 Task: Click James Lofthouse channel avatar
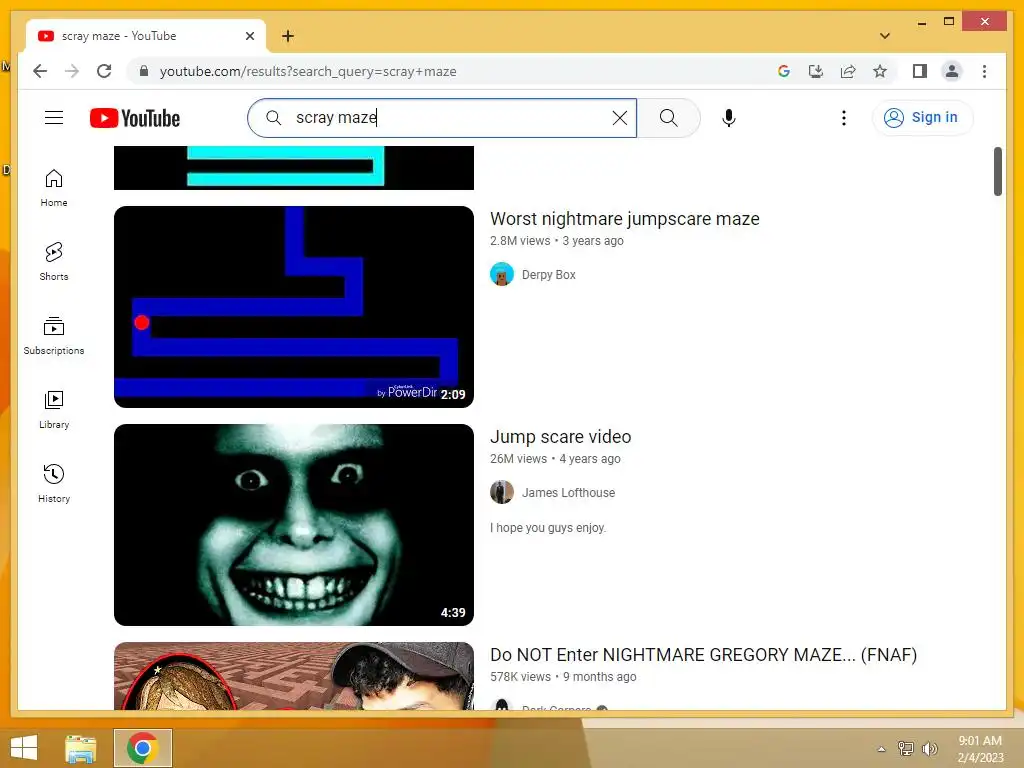(x=502, y=492)
